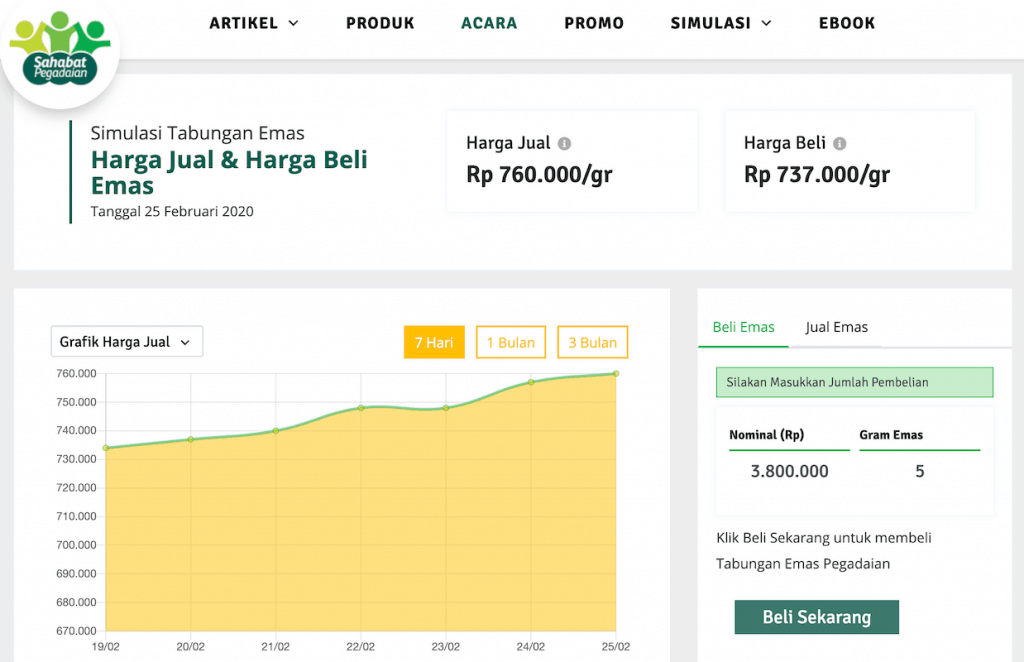Click the Nominal (Rp) input field
The height and width of the screenshot is (662, 1024).
pos(789,472)
